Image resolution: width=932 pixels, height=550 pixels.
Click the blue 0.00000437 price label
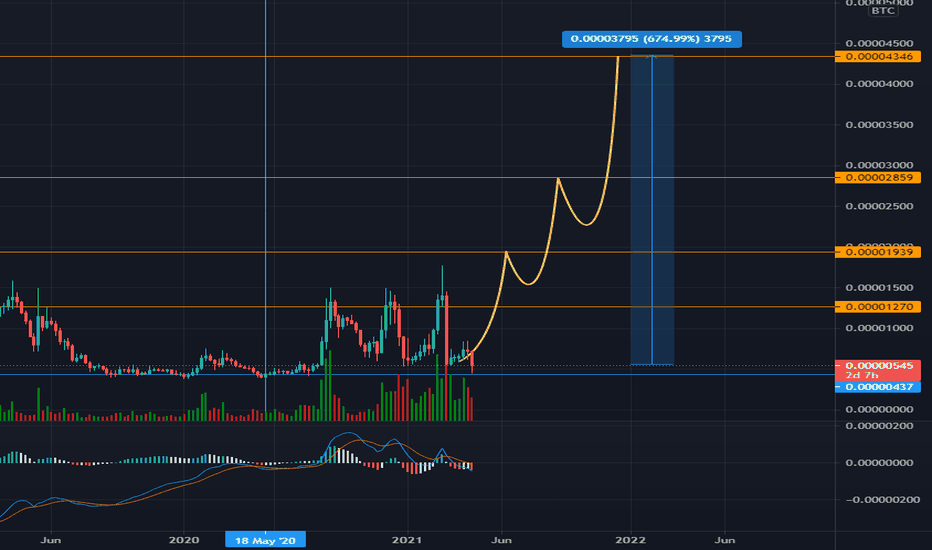(877, 387)
